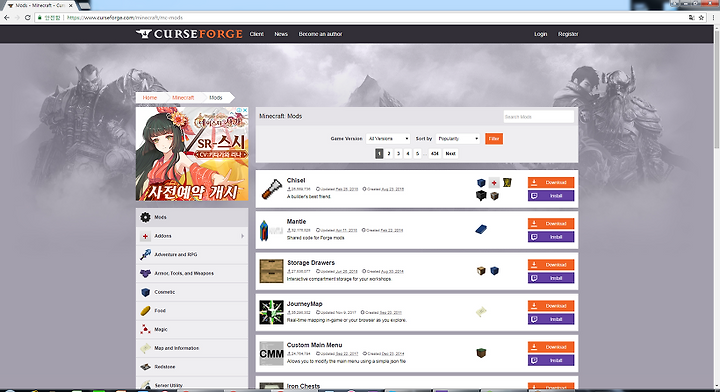Open the Chisel mod thumbnail image
The height and width of the screenshot is (392, 720).
coord(271,189)
